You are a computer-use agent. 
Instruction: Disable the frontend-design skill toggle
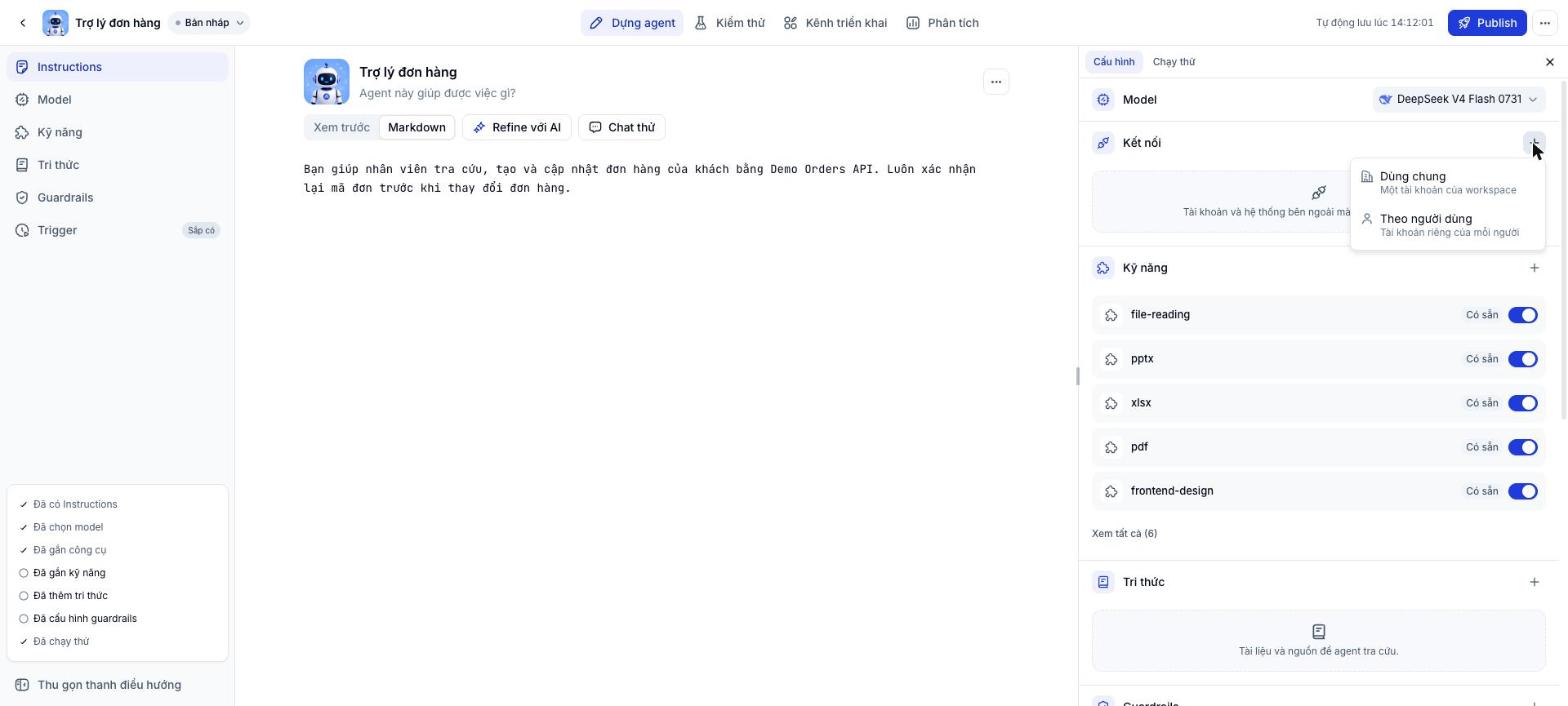(1522, 491)
